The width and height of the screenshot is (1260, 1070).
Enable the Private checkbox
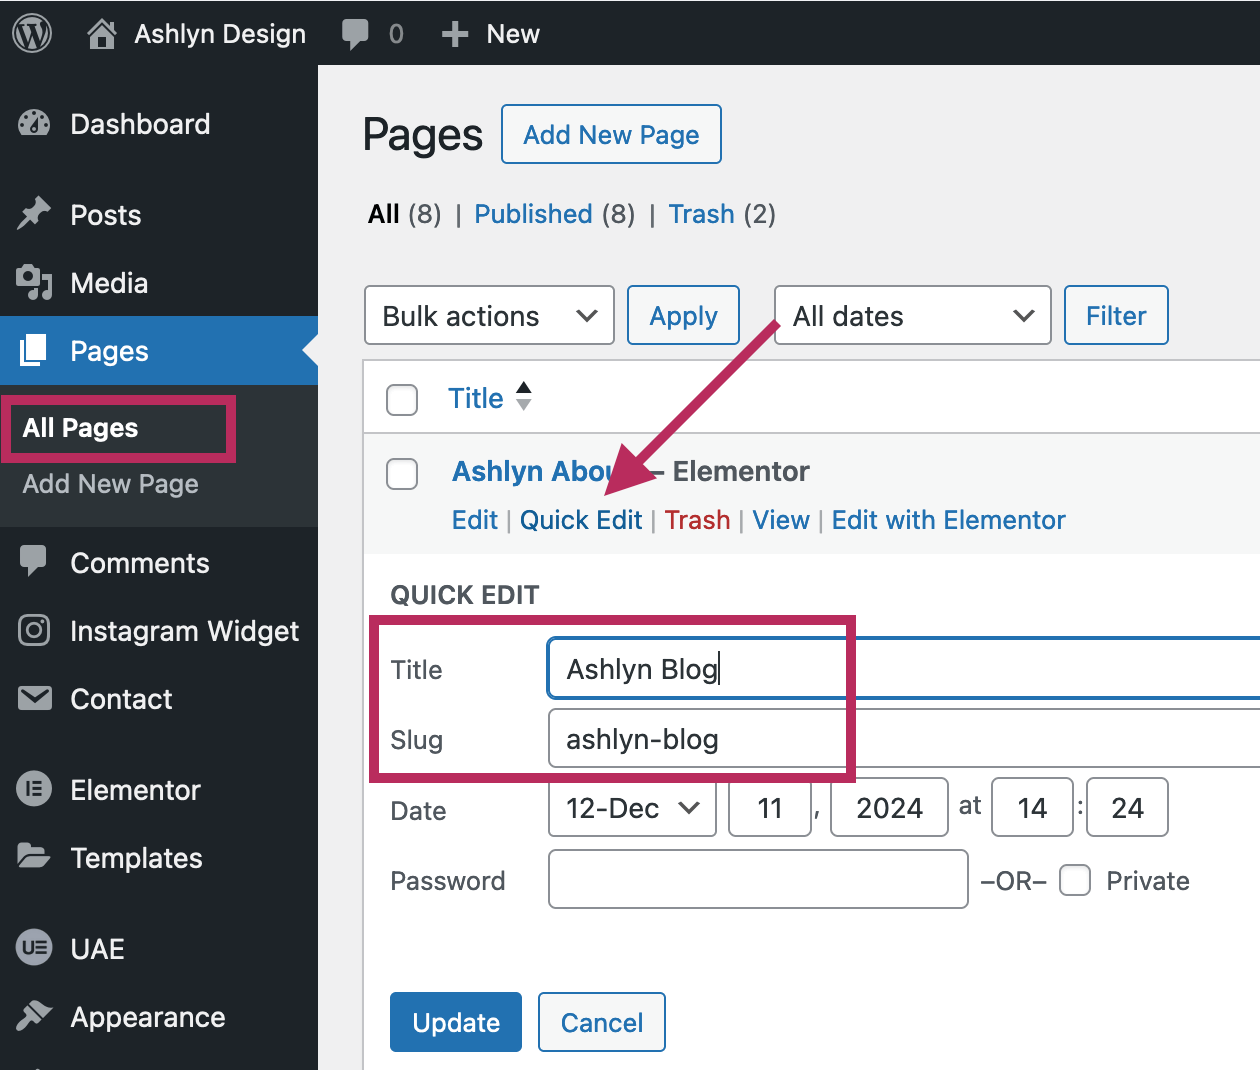[x=1075, y=880]
